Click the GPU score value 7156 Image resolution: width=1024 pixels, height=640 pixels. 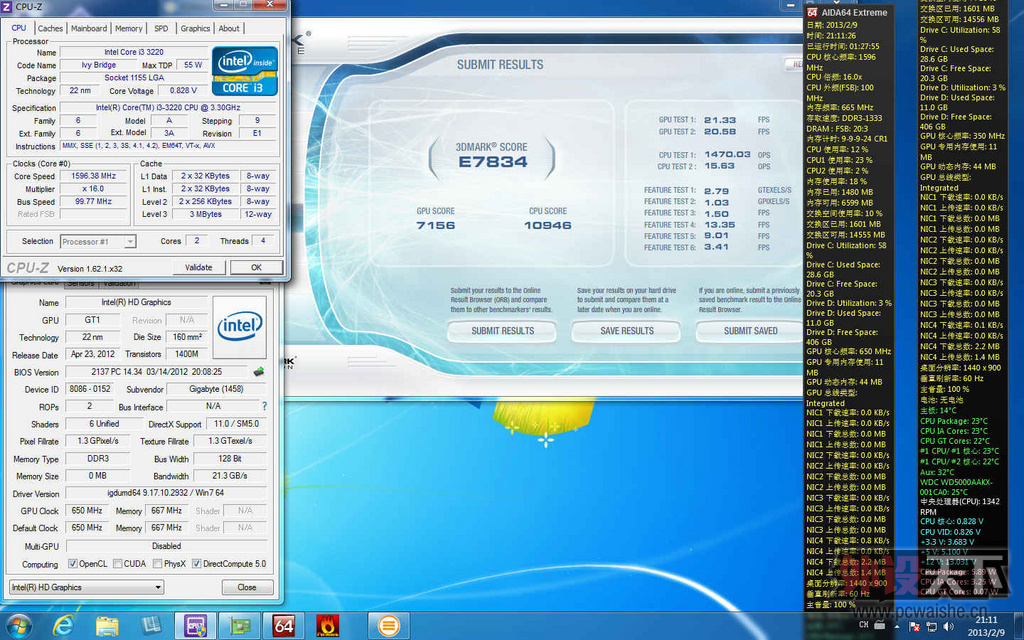436,225
